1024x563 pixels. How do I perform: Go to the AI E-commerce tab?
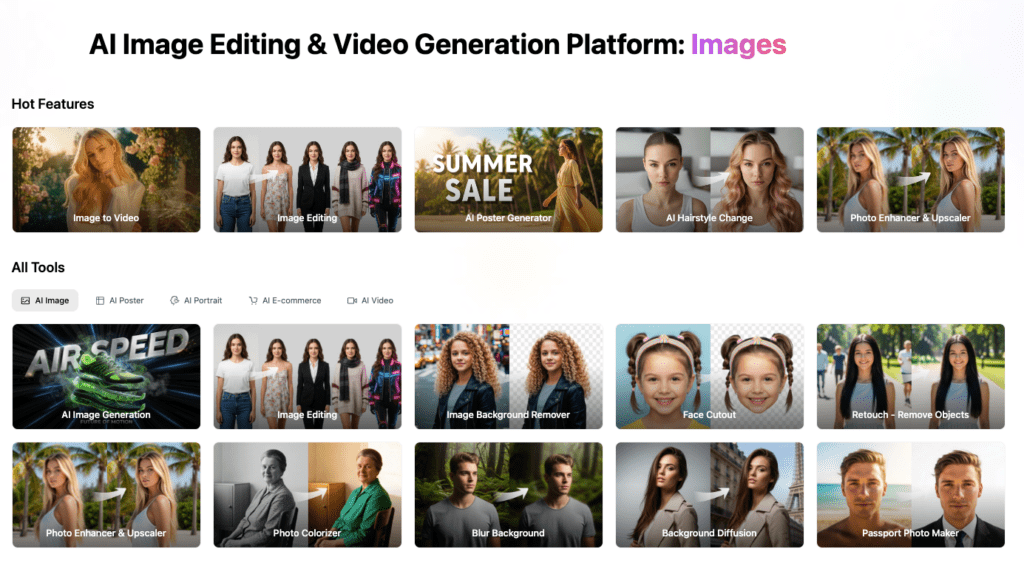285,300
